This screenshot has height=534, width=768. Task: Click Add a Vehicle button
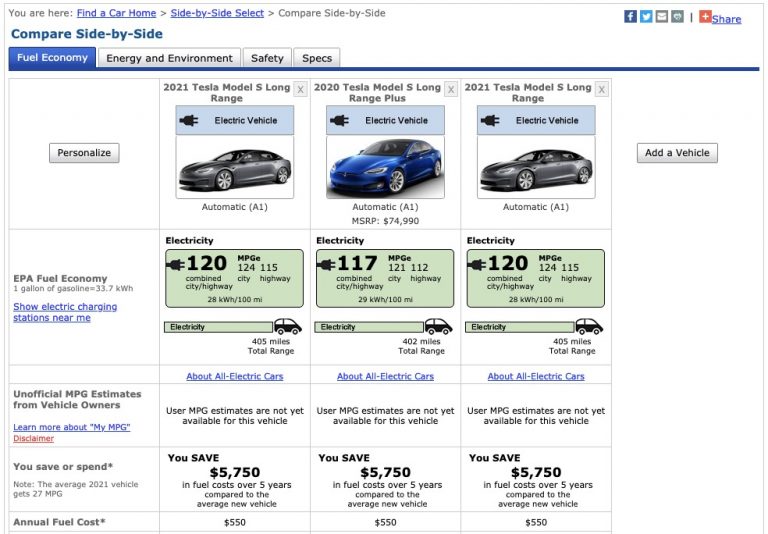click(677, 153)
